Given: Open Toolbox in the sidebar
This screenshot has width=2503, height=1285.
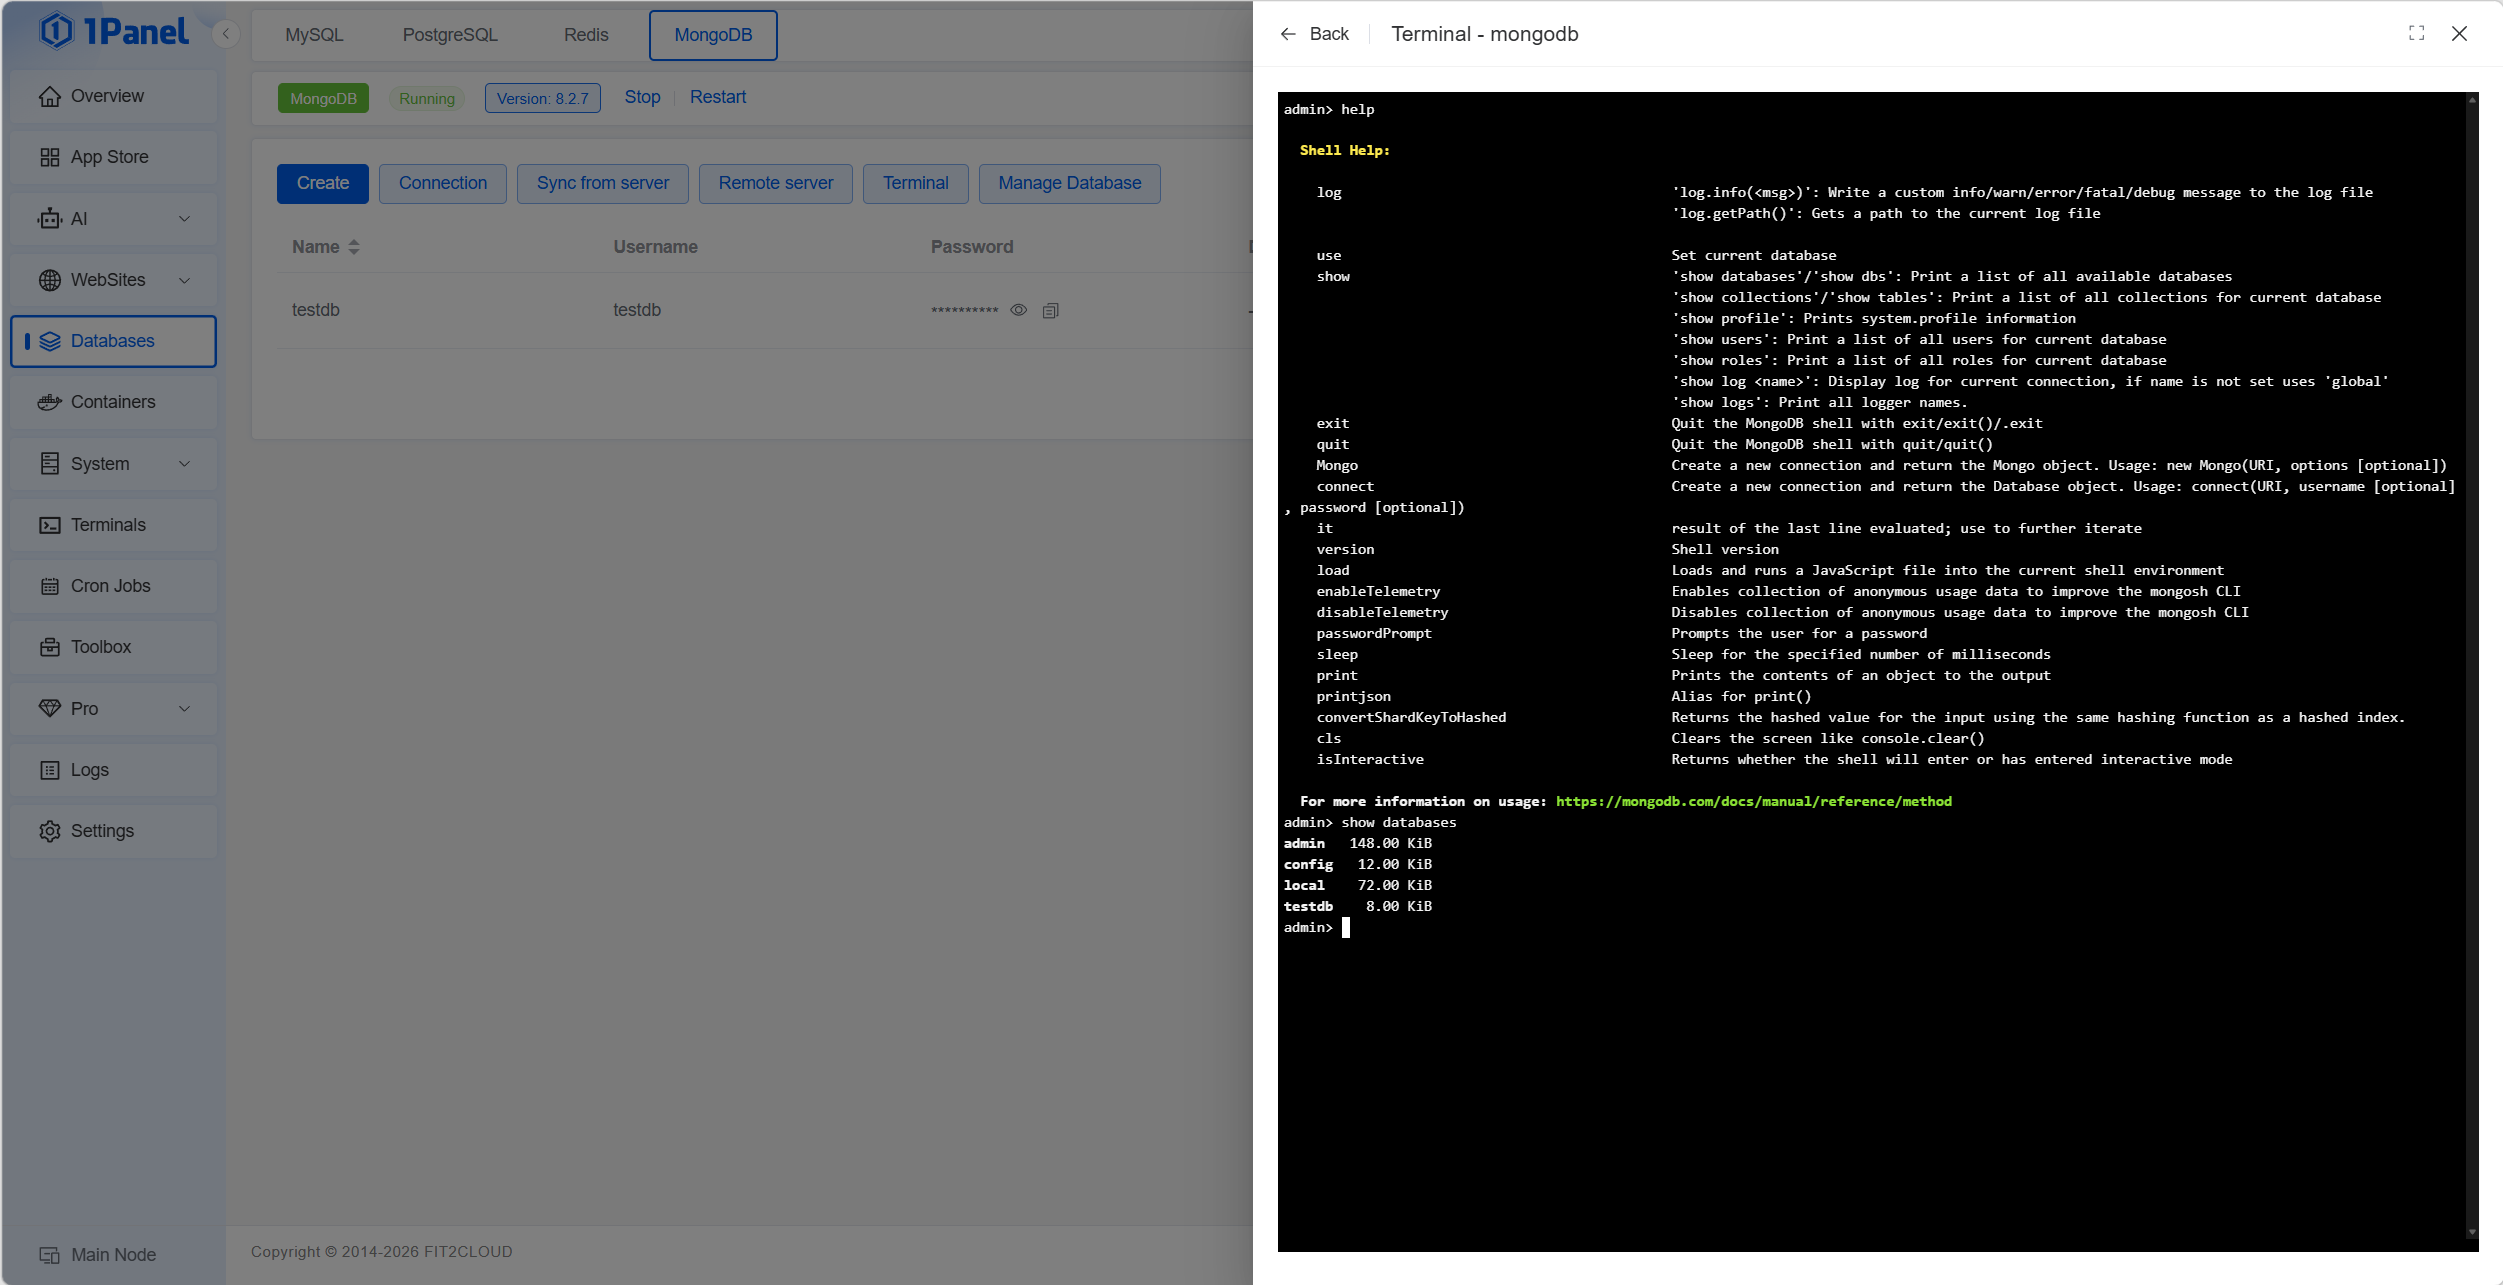Looking at the screenshot, I should coord(114,647).
